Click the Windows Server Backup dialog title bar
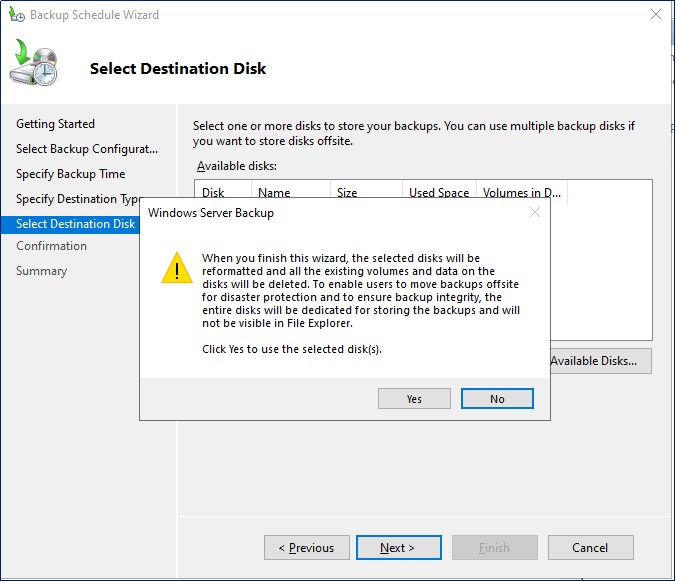 coord(330,213)
